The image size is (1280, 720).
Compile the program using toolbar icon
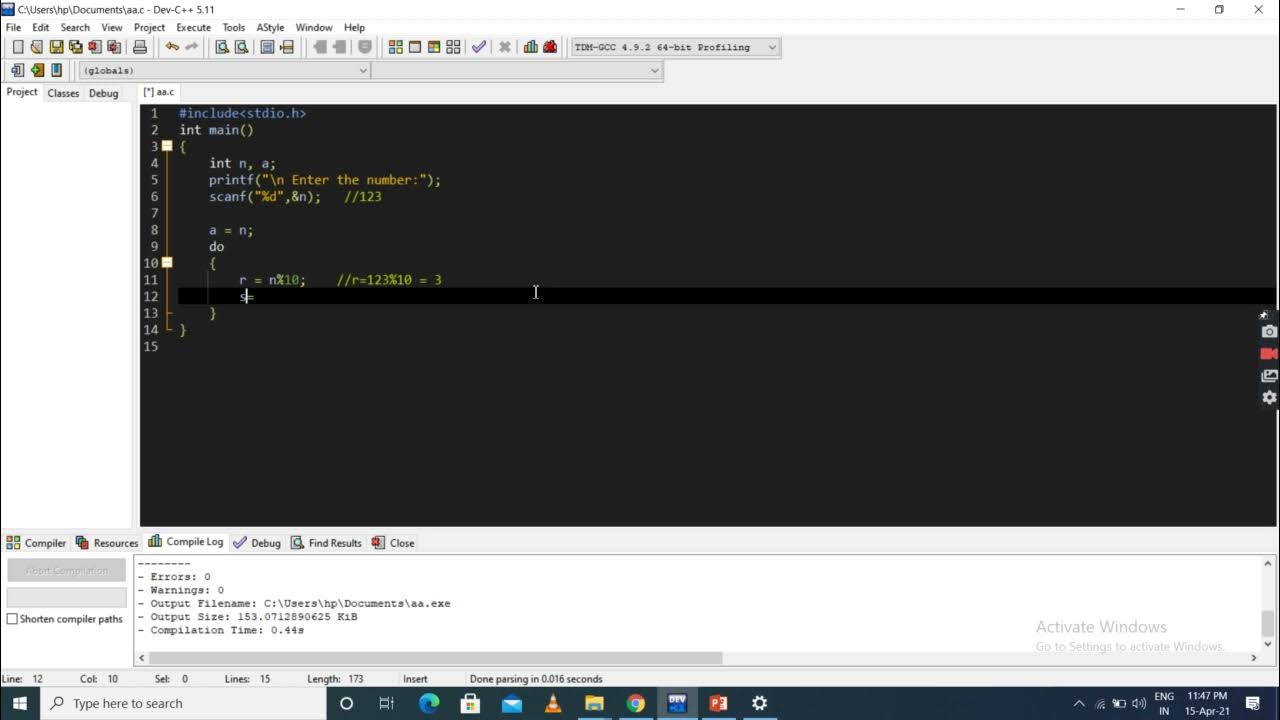[x=396, y=47]
